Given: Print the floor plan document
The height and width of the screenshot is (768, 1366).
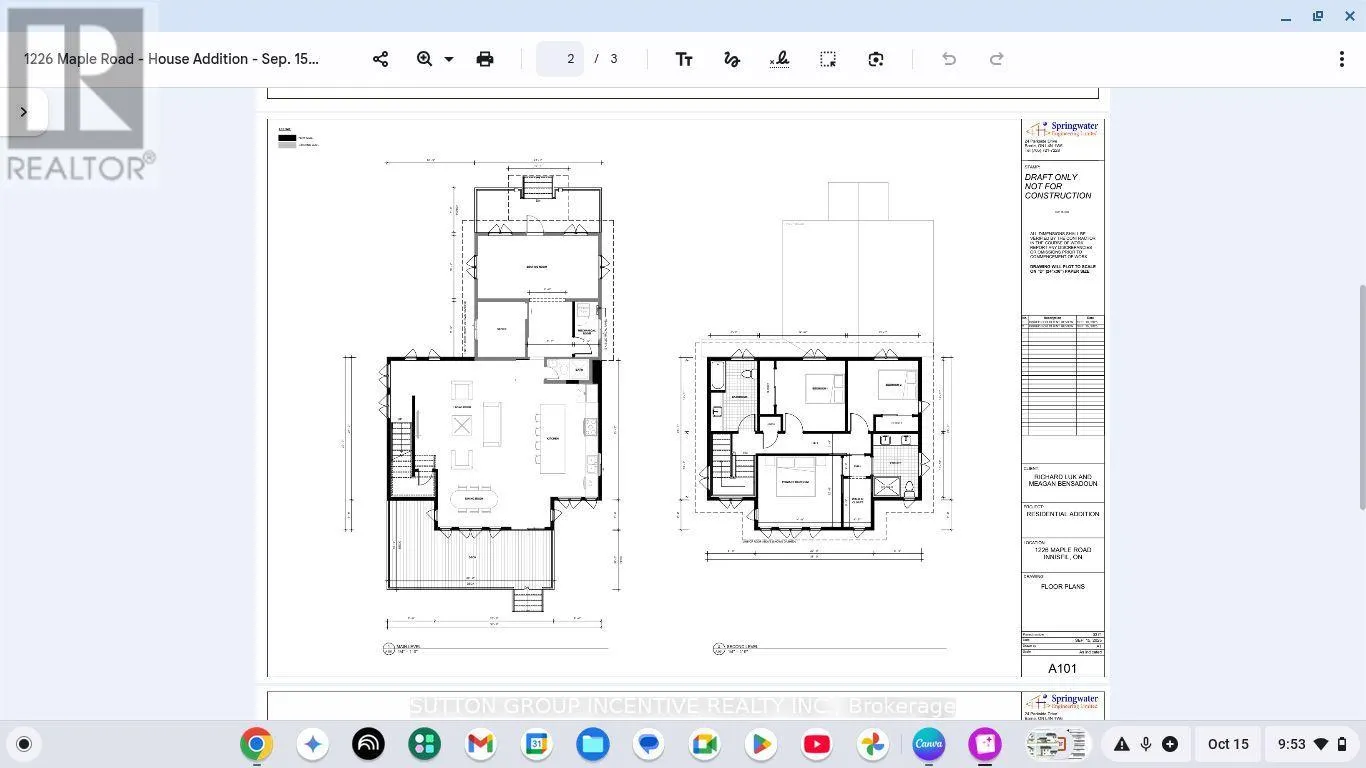Looking at the screenshot, I should pos(485,59).
